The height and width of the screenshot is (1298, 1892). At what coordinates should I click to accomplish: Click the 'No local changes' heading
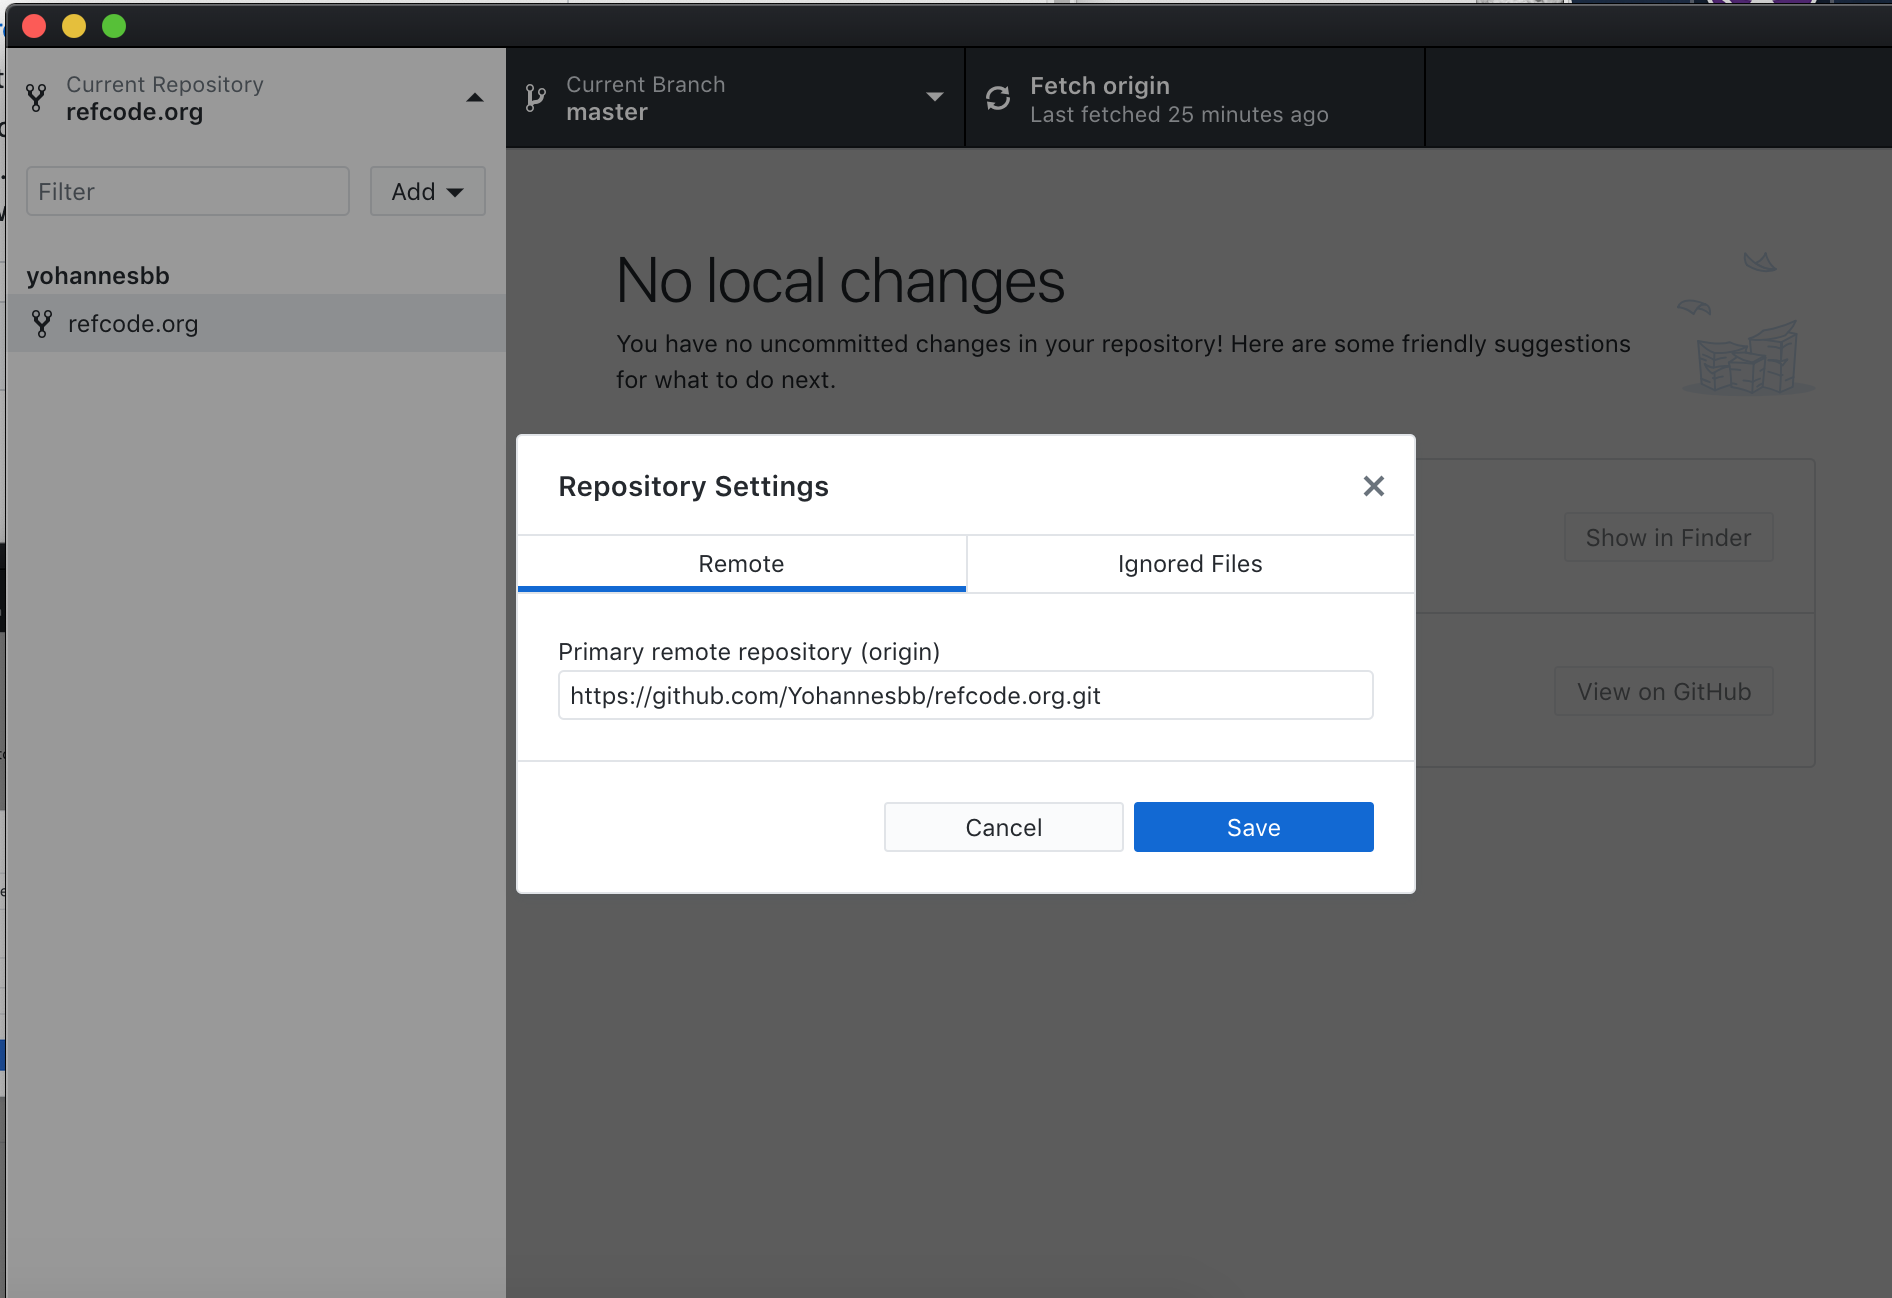840,280
